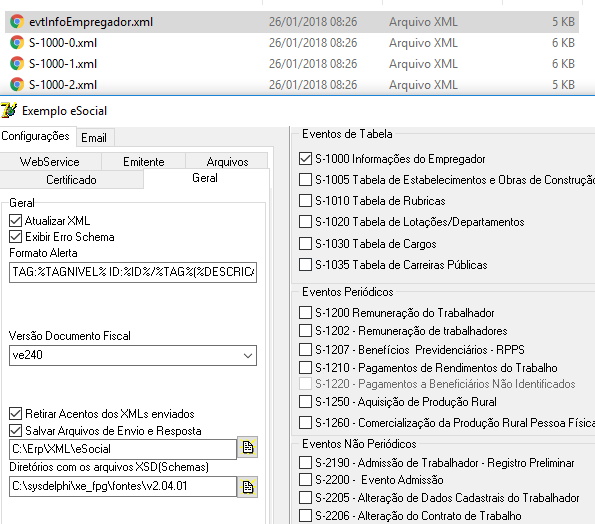Toggle Exibir Erro Schema checkbox
The image size is (595, 524).
click(x=16, y=237)
